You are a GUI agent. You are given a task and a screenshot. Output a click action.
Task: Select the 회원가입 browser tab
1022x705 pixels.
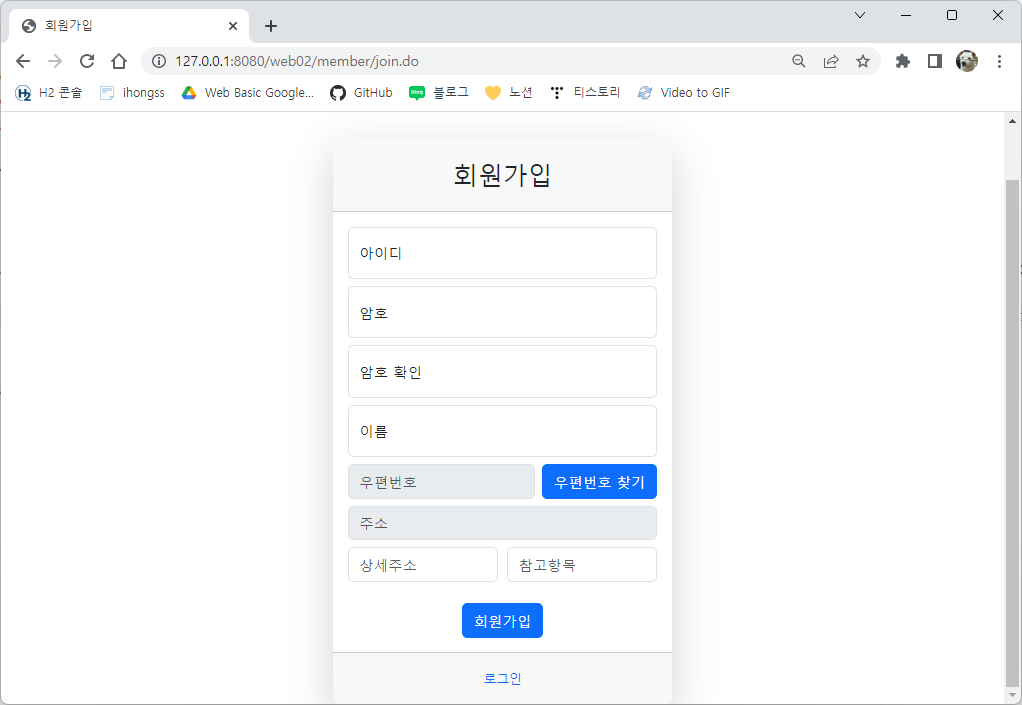tap(129, 26)
